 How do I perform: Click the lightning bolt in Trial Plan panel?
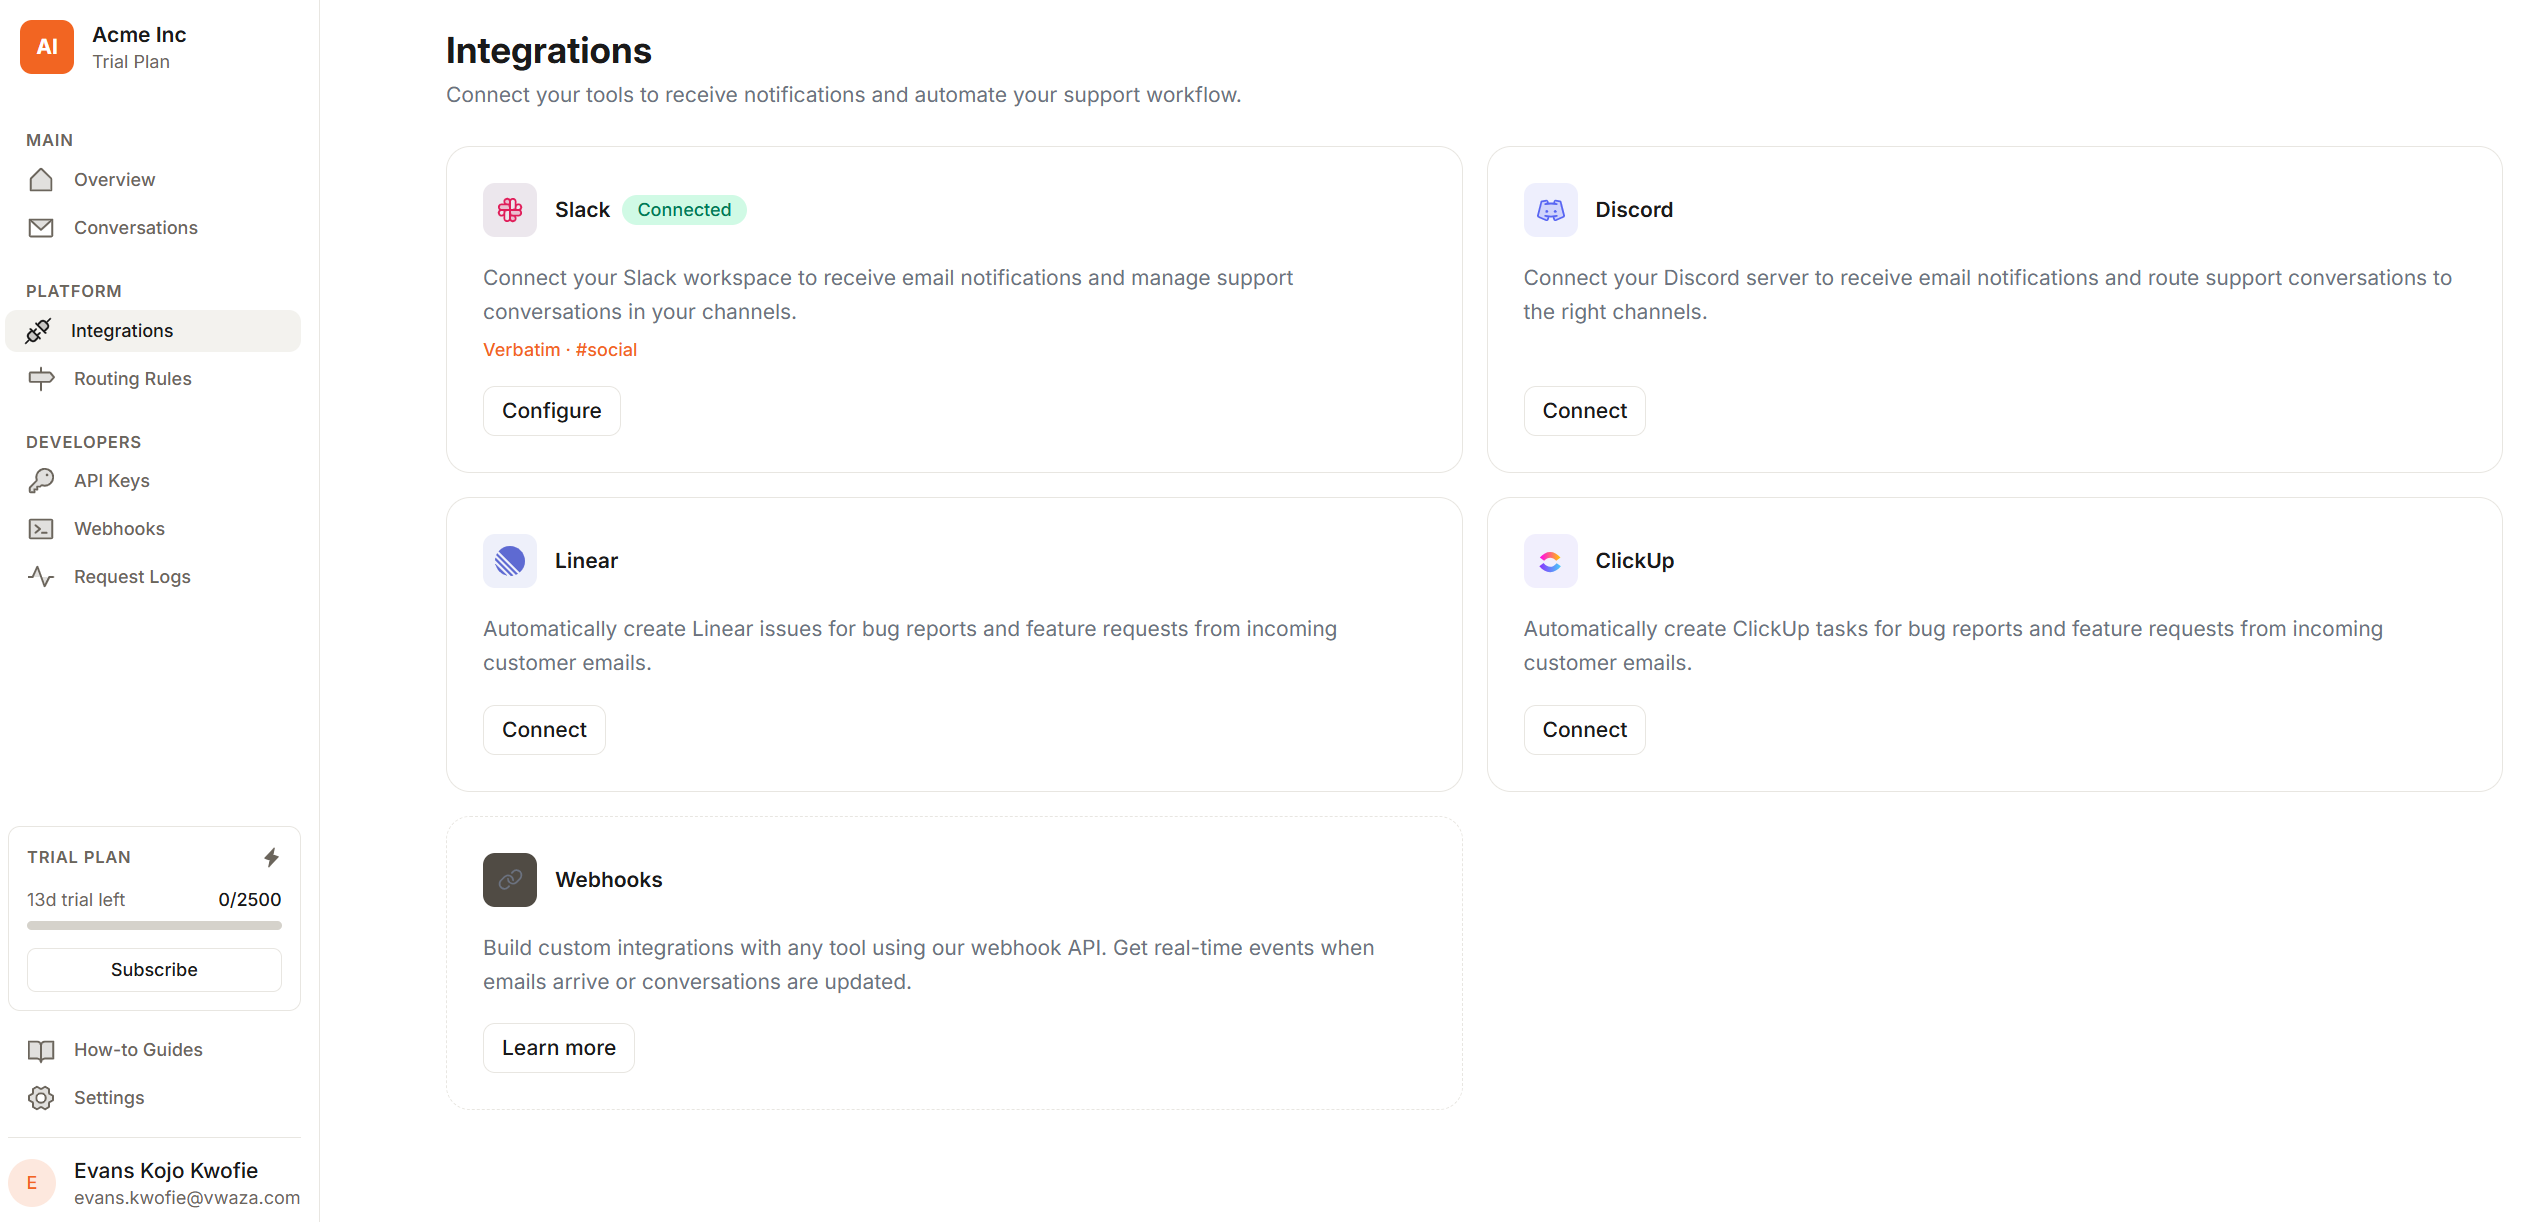pos(272,856)
